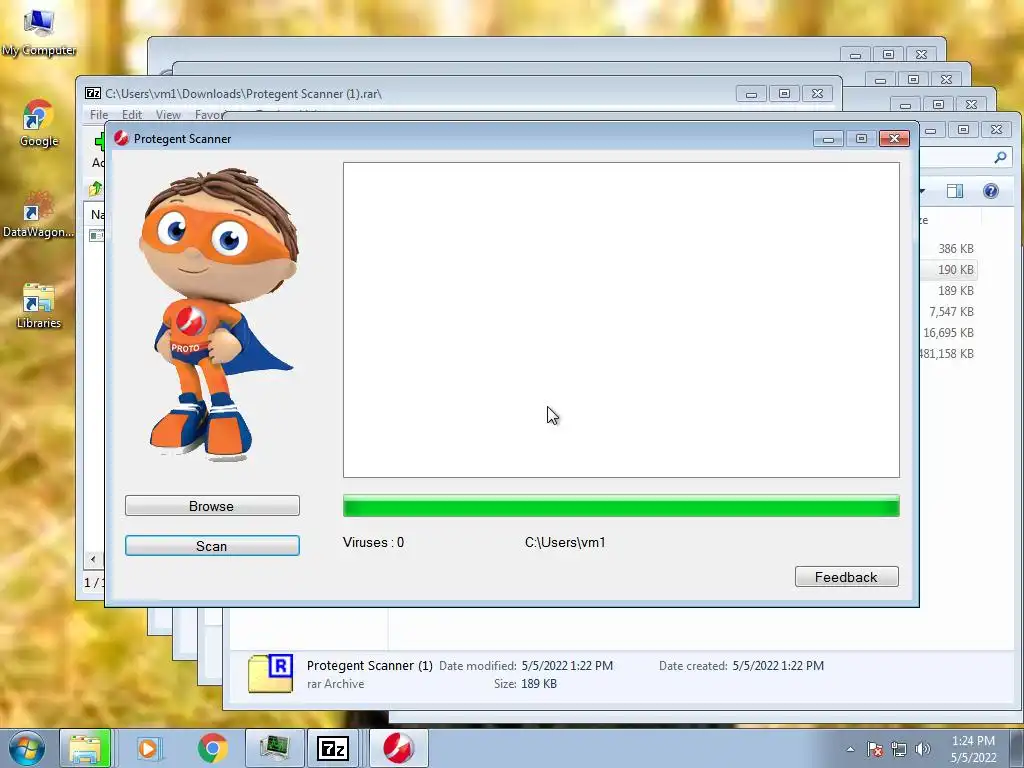Open My Computer desktop icon

click(x=39, y=31)
